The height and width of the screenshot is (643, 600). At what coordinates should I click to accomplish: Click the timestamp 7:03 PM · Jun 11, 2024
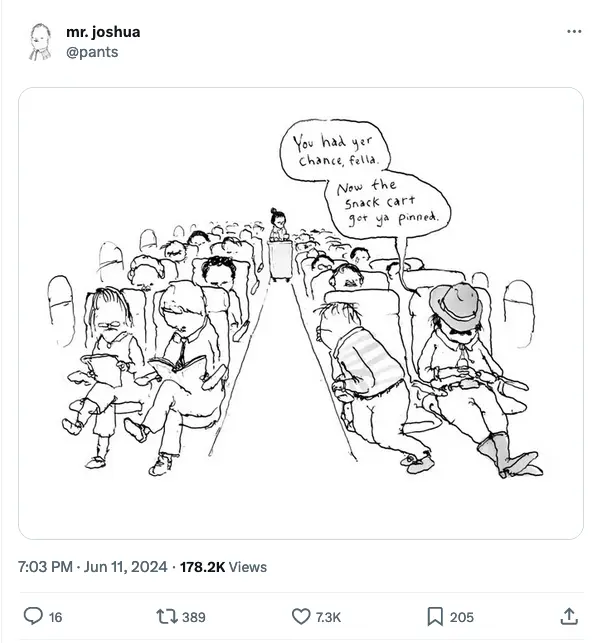[94, 567]
